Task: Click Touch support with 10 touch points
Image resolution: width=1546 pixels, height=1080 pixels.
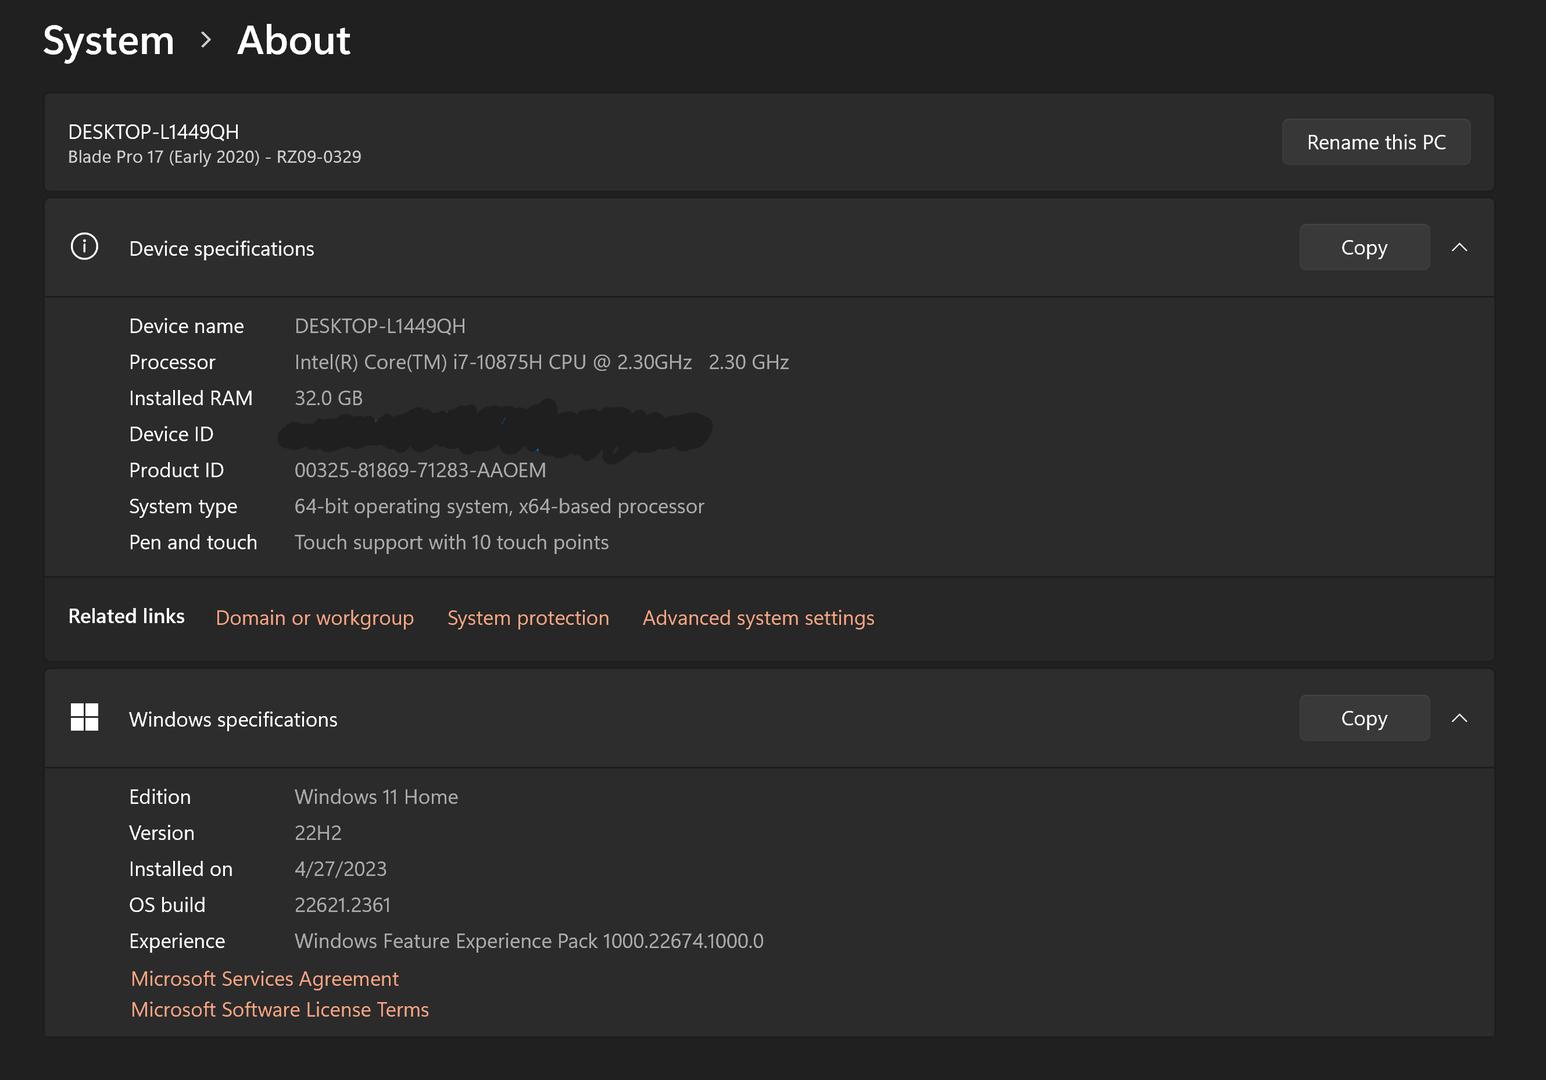Action: (x=452, y=542)
